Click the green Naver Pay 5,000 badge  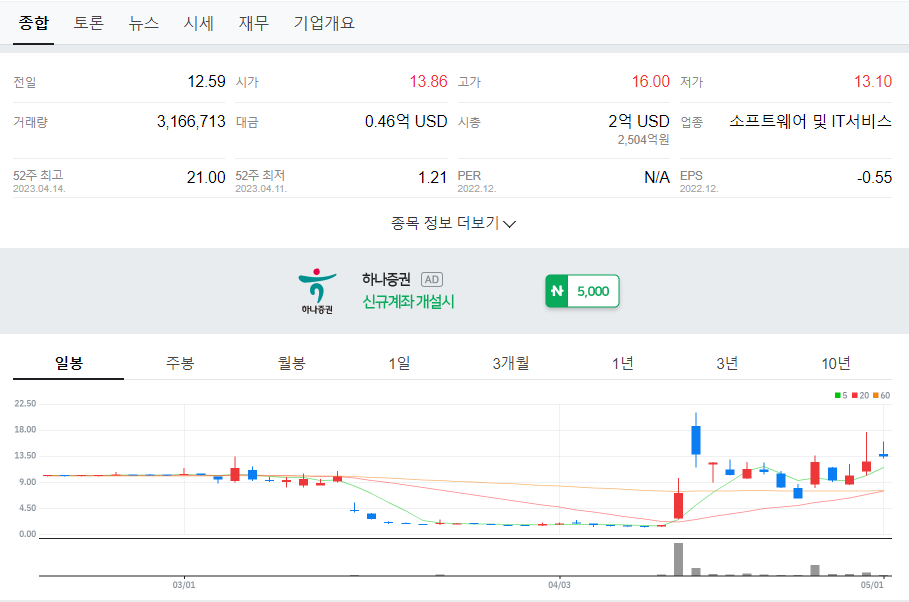(x=581, y=289)
